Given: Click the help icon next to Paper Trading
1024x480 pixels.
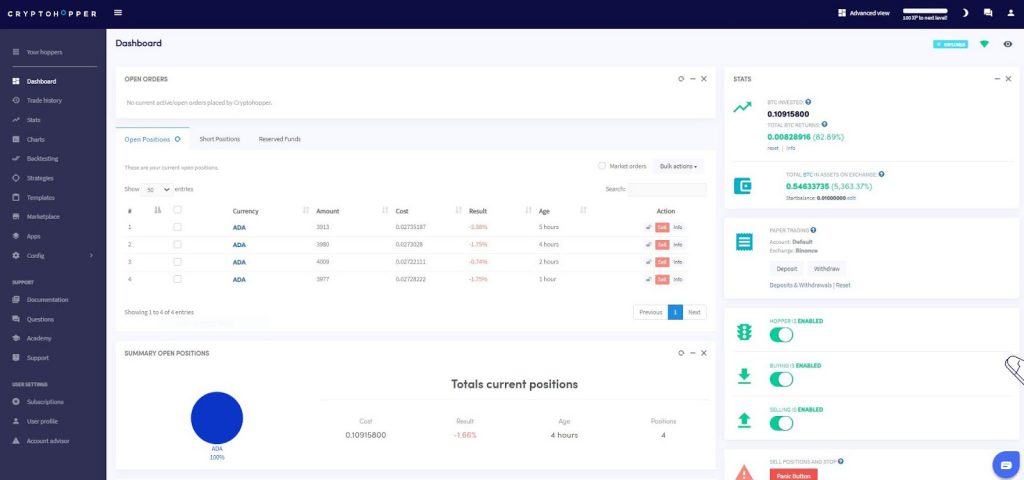Looking at the screenshot, I should [x=813, y=230].
